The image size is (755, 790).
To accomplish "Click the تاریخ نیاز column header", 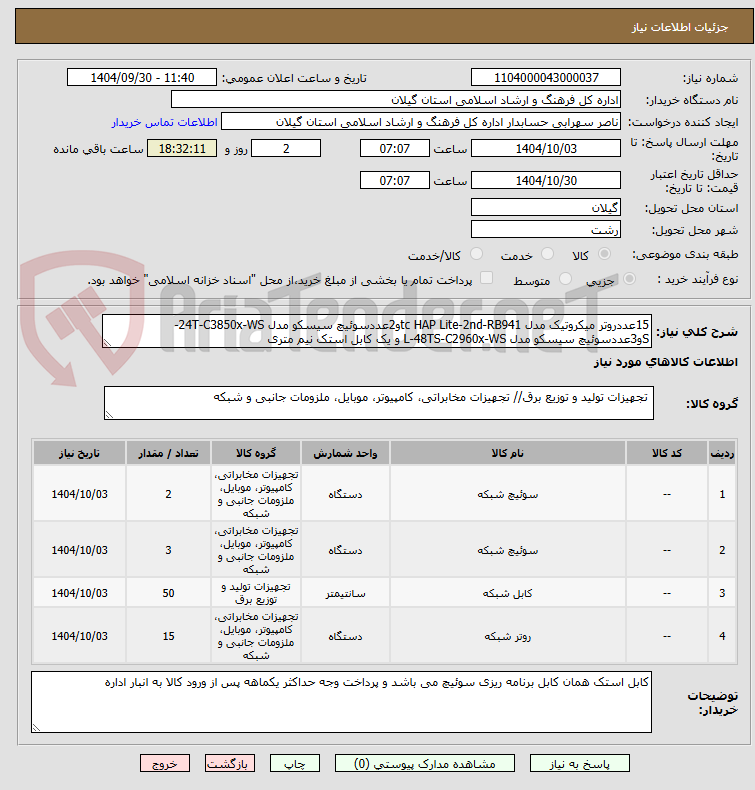I will 80,453.
